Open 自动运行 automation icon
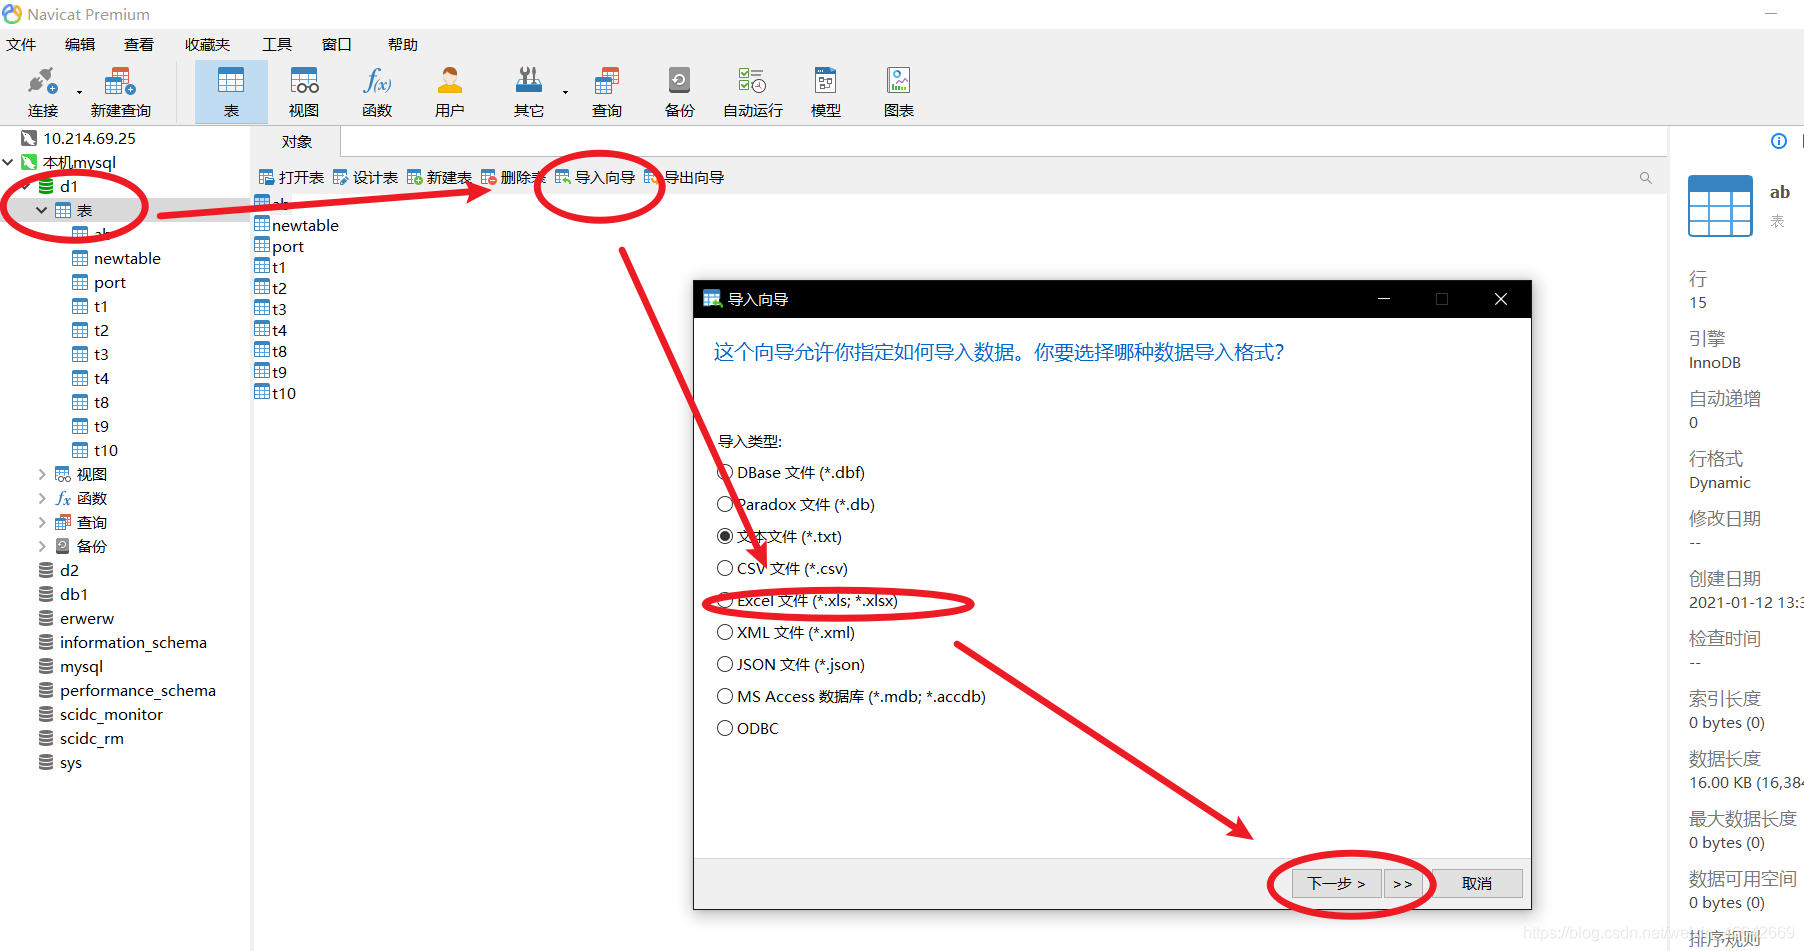 click(x=753, y=92)
